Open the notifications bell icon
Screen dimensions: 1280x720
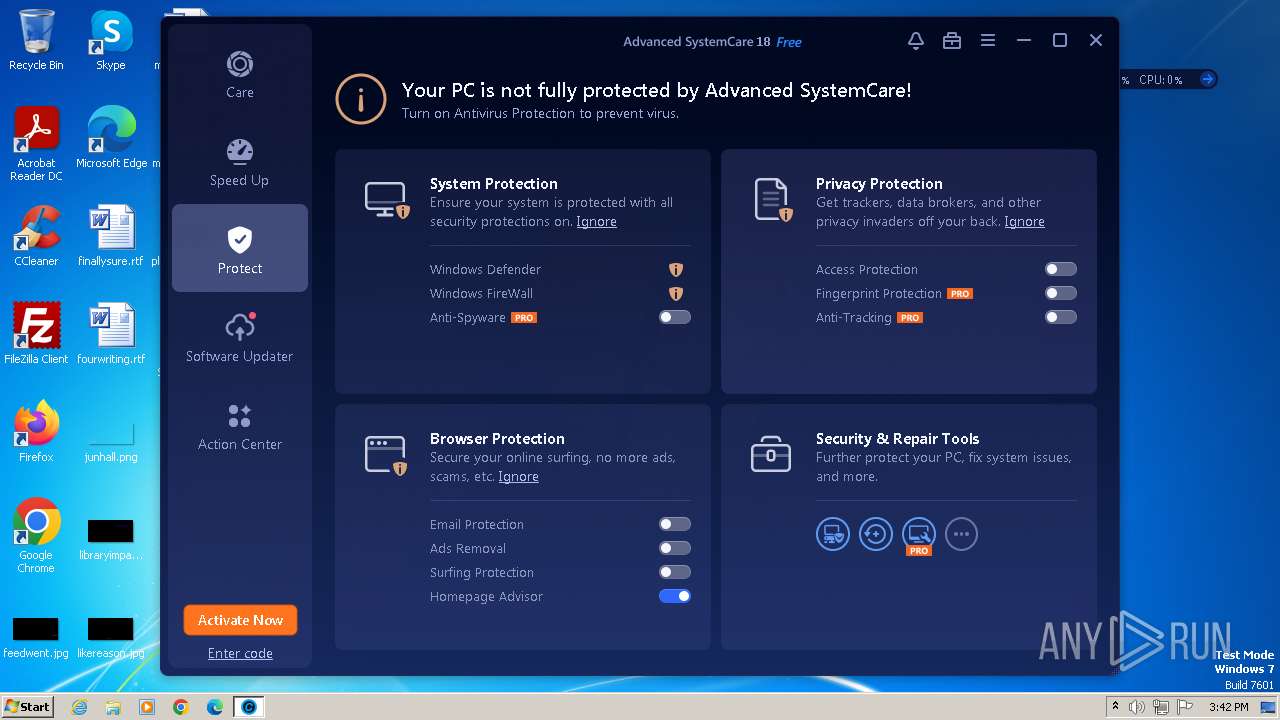coord(915,40)
